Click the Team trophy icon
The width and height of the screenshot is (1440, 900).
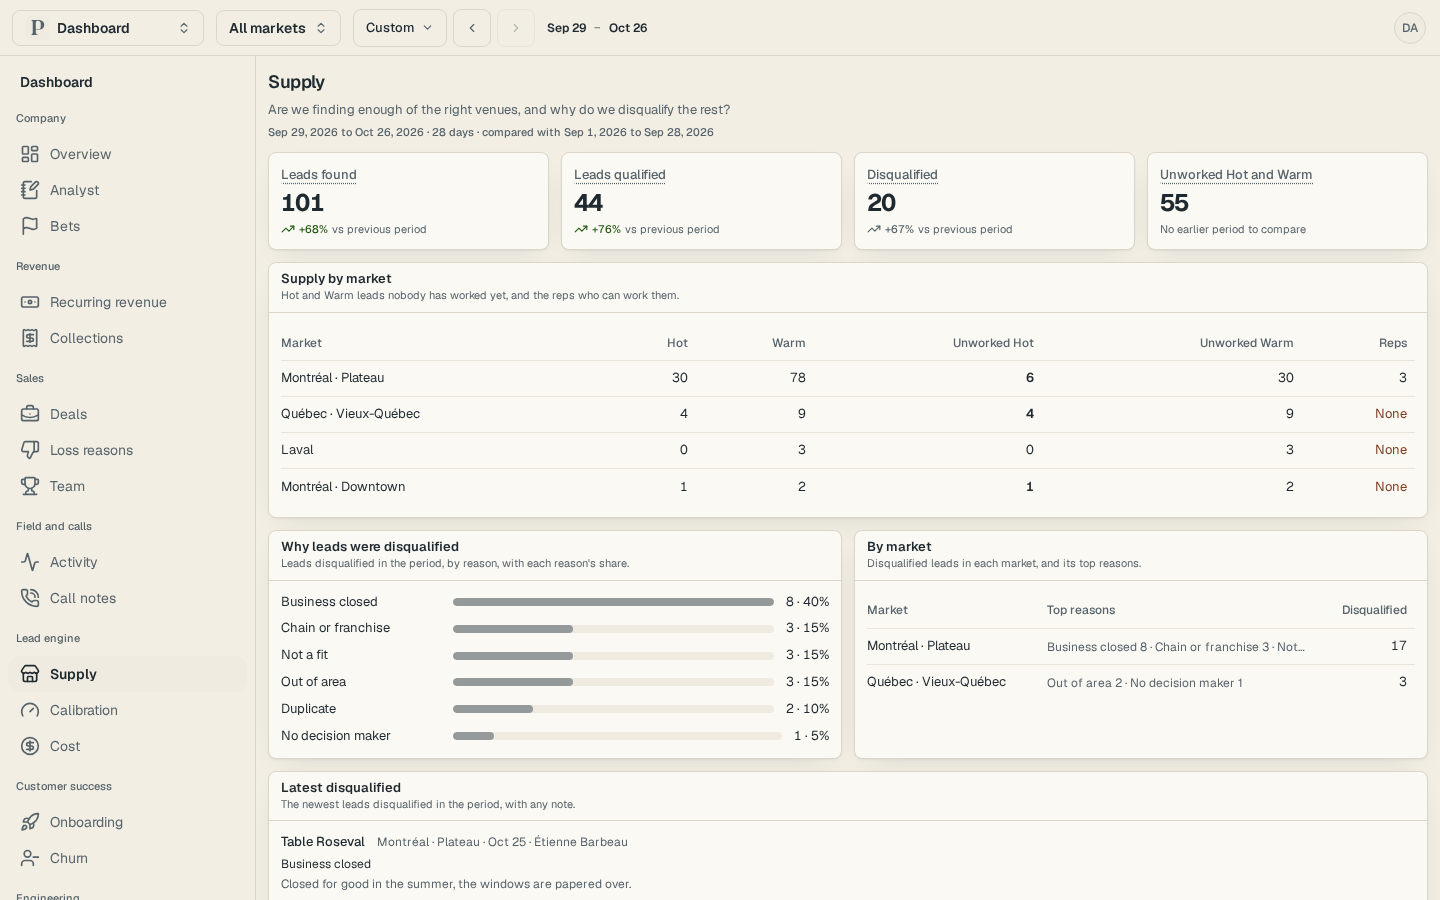tap(30, 486)
